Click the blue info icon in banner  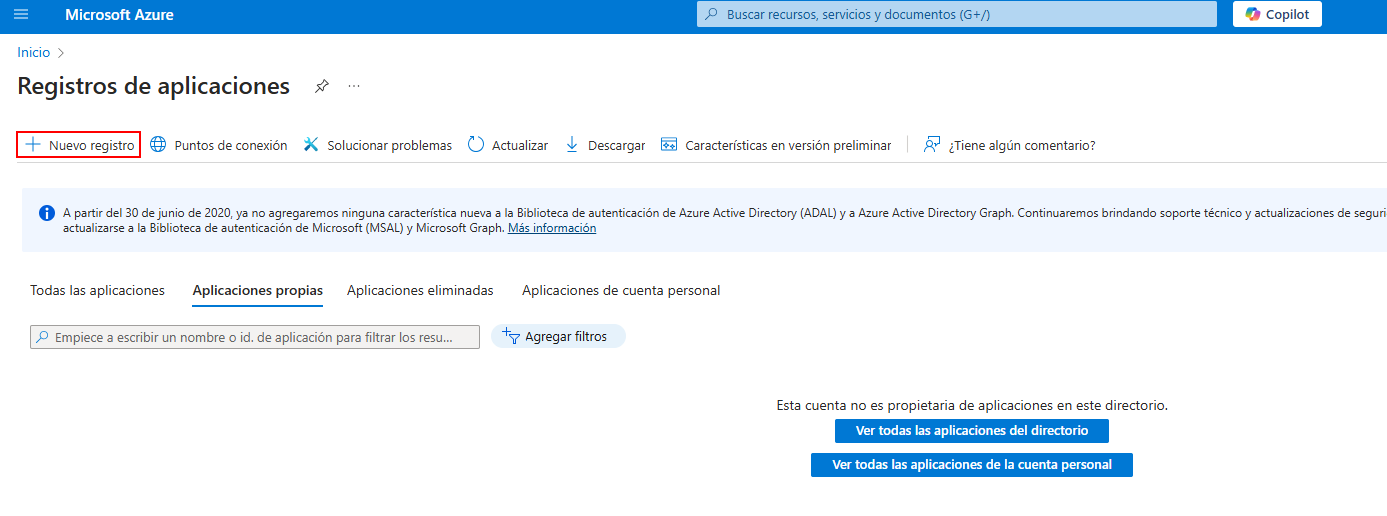tap(46, 213)
